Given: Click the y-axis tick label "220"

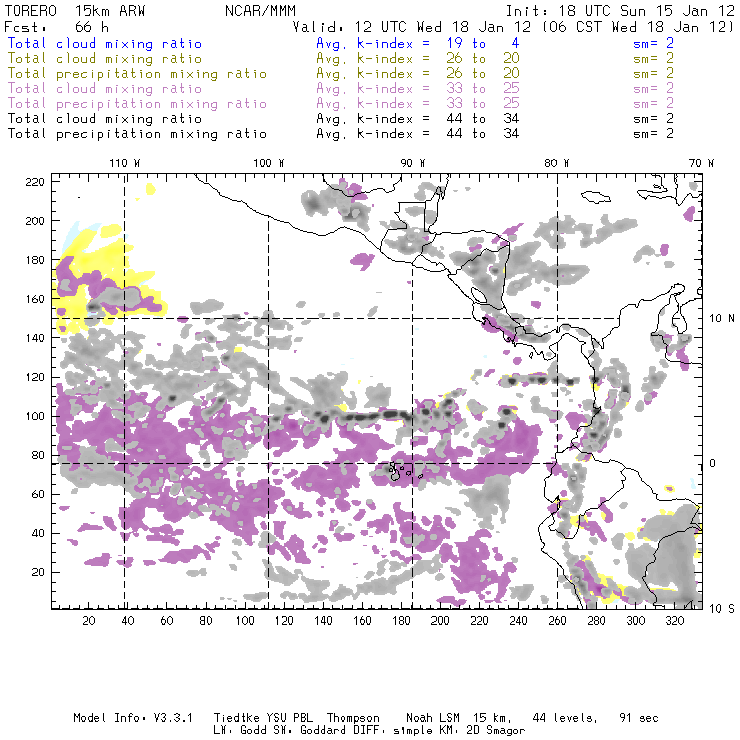Looking at the screenshot, I should 35,182.
